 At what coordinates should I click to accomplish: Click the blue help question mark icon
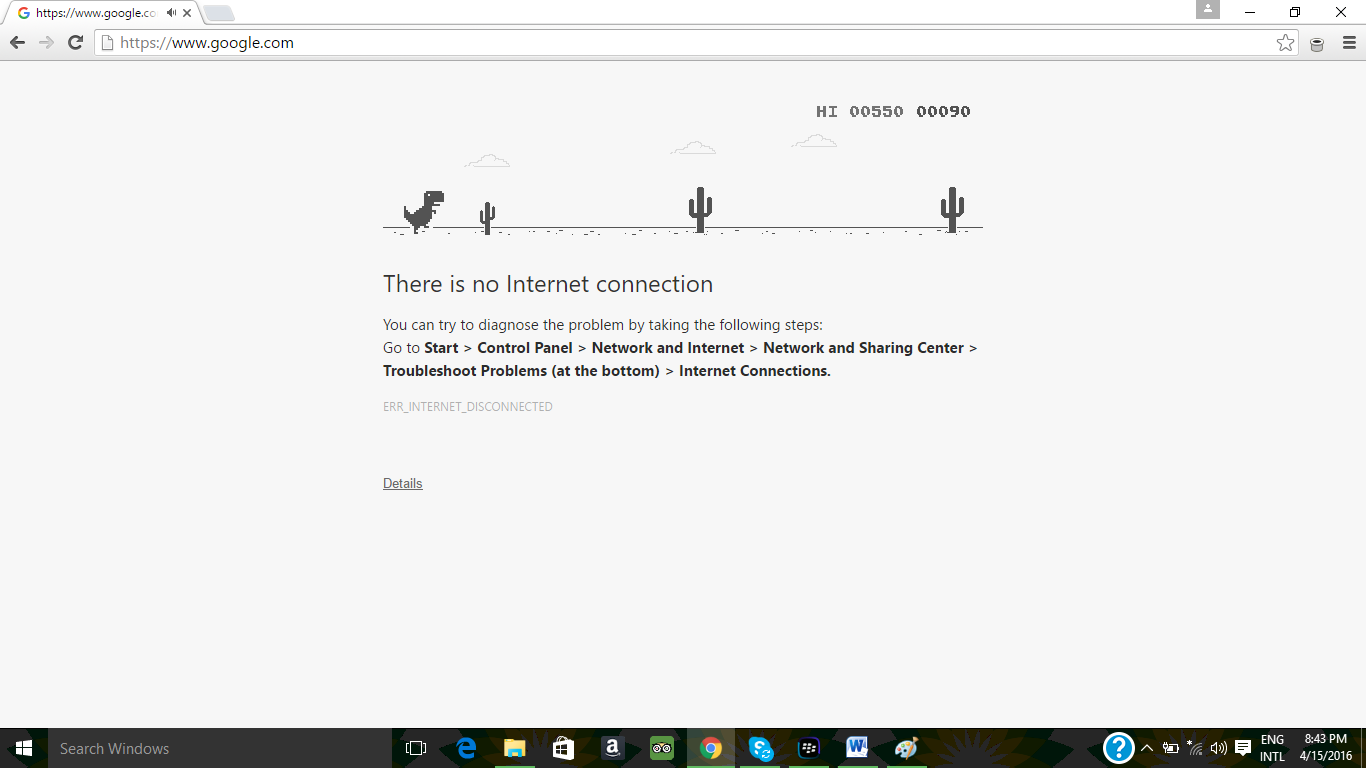point(1118,748)
